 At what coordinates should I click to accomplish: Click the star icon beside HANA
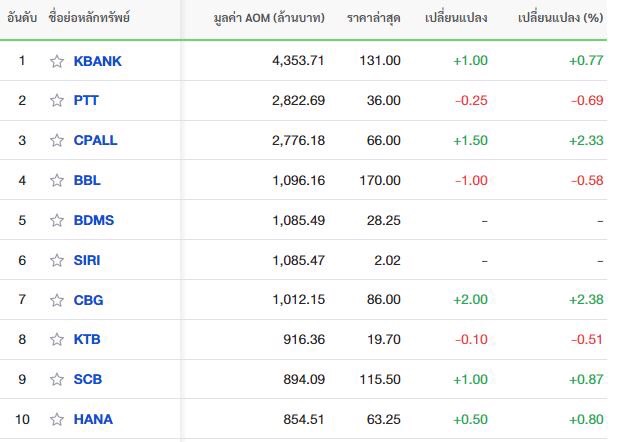(57, 419)
